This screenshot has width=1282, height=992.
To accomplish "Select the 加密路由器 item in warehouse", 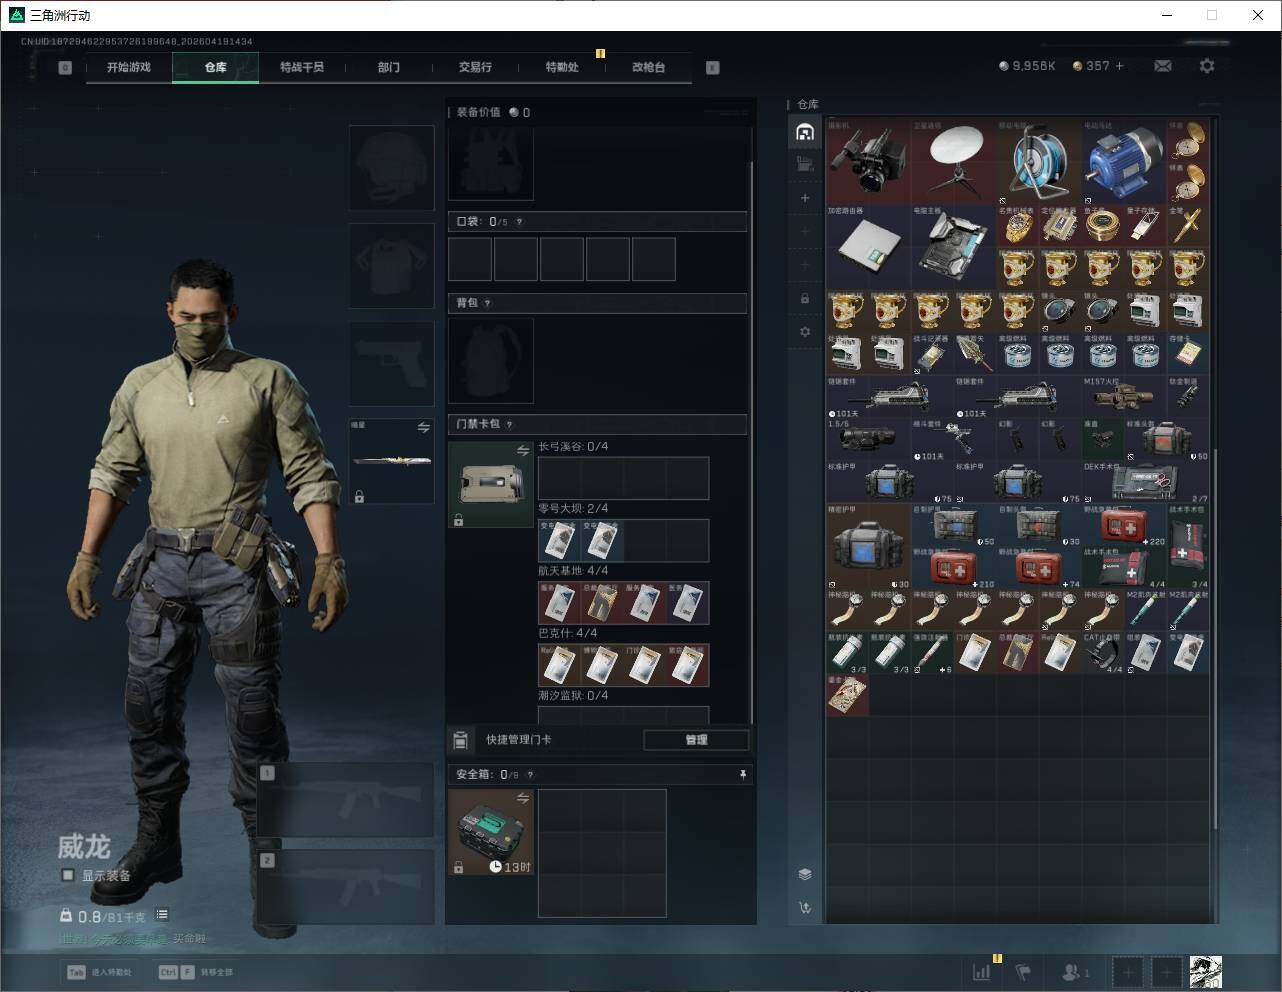I will [x=869, y=247].
